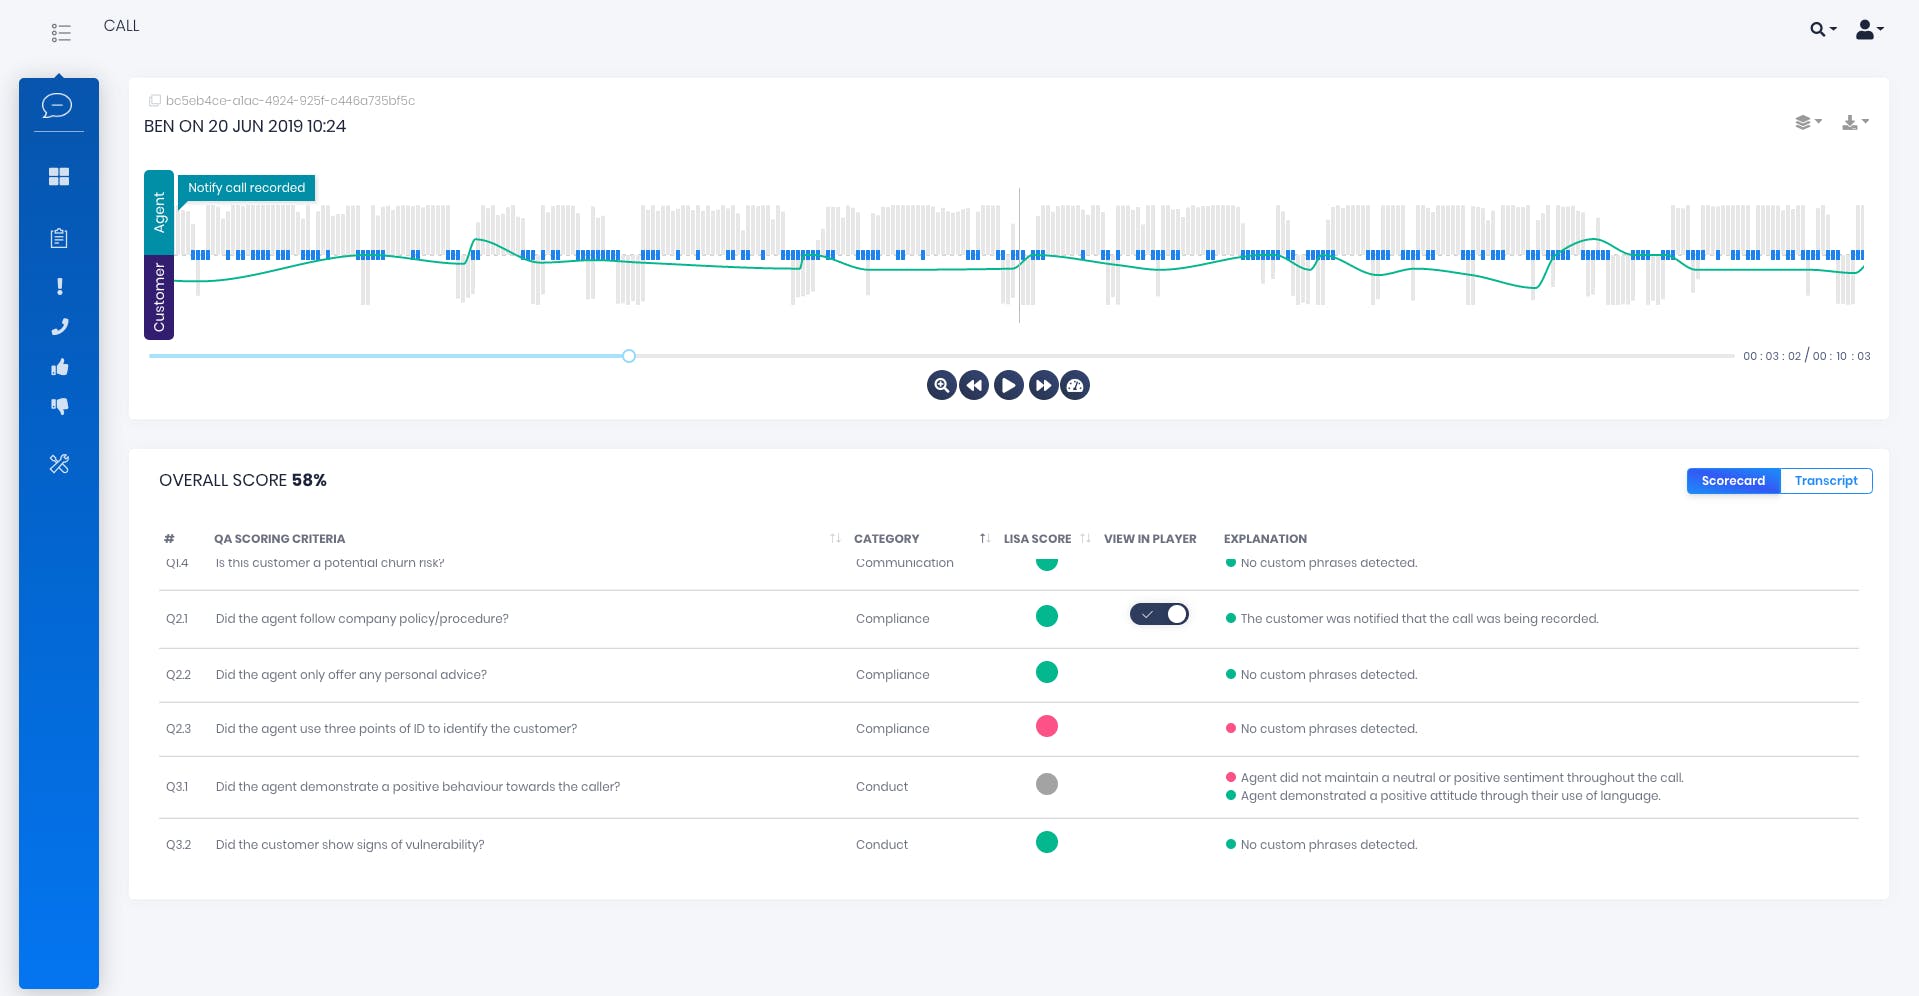Toggle the sidebar menu list icon
This screenshot has height=996, width=1919.
[61, 33]
